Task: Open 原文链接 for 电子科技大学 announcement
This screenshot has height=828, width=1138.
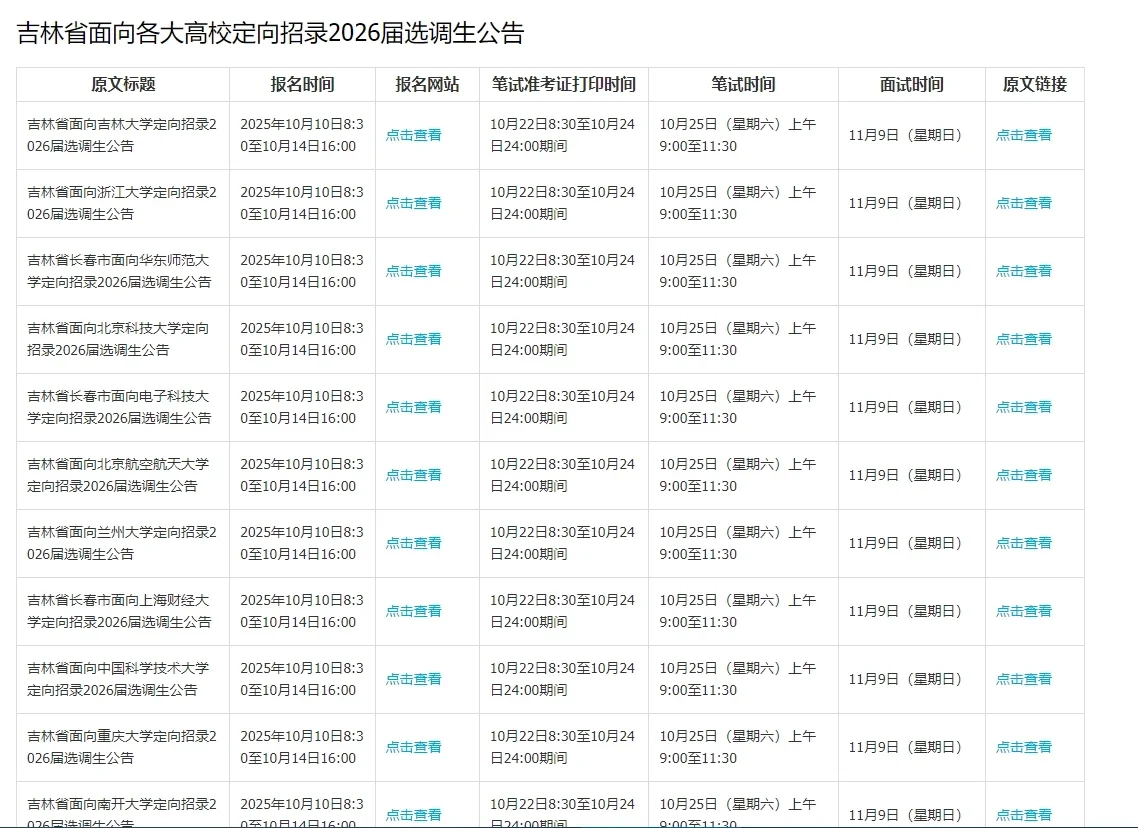Action: click(1023, 407)
